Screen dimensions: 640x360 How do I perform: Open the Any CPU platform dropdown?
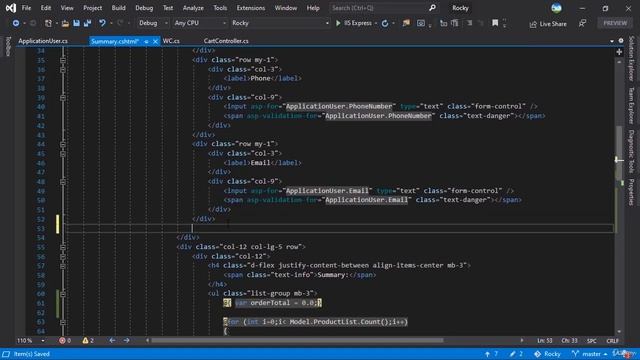(x=200, y=23)
